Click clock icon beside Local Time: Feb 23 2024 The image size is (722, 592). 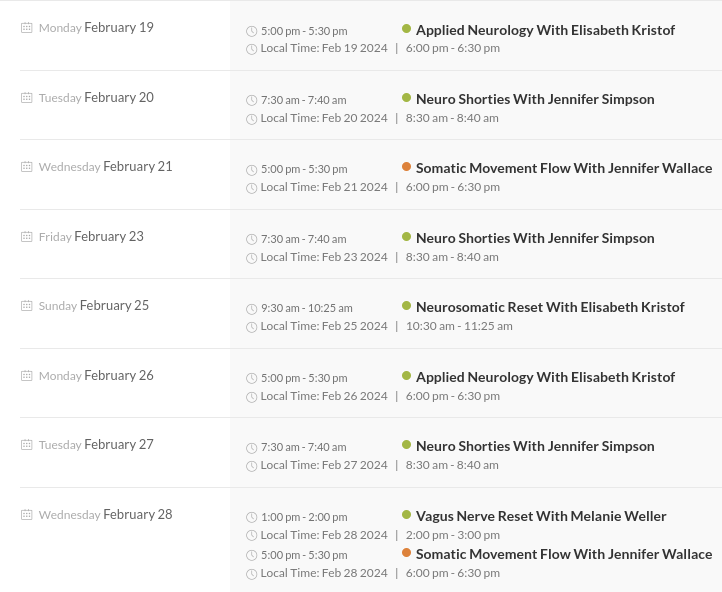tap(251, 258)
